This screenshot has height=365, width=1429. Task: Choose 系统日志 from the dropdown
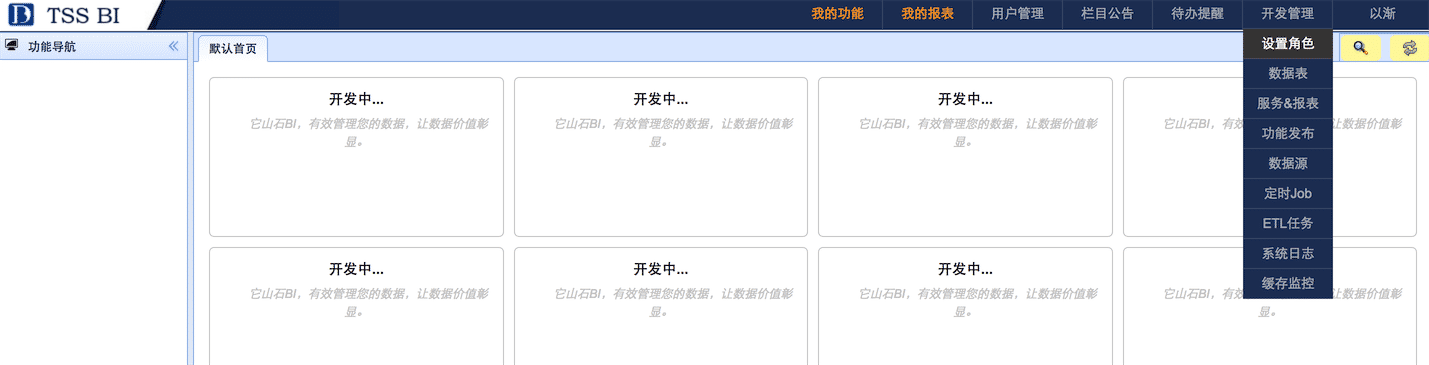[1288, 254]
